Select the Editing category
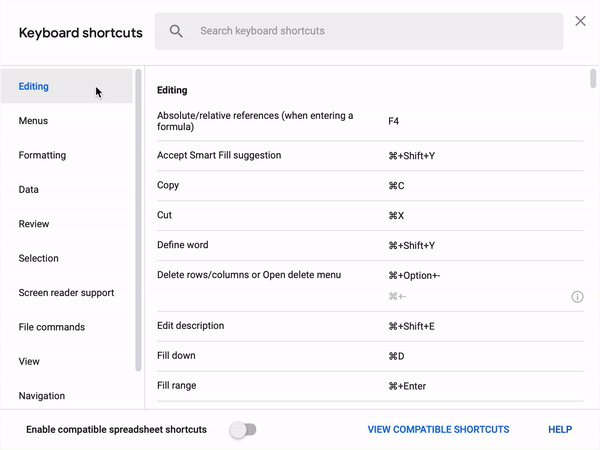 (x=67, y=86)
